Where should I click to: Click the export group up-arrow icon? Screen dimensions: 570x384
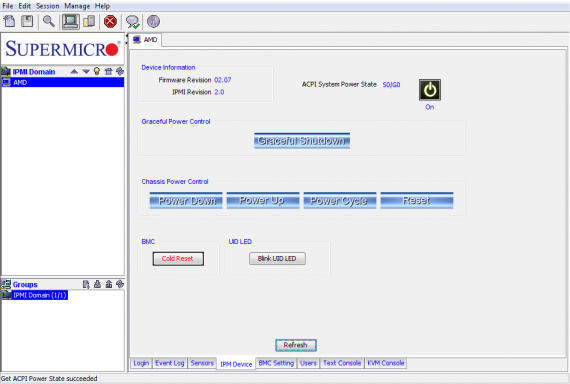pos(109,284)
